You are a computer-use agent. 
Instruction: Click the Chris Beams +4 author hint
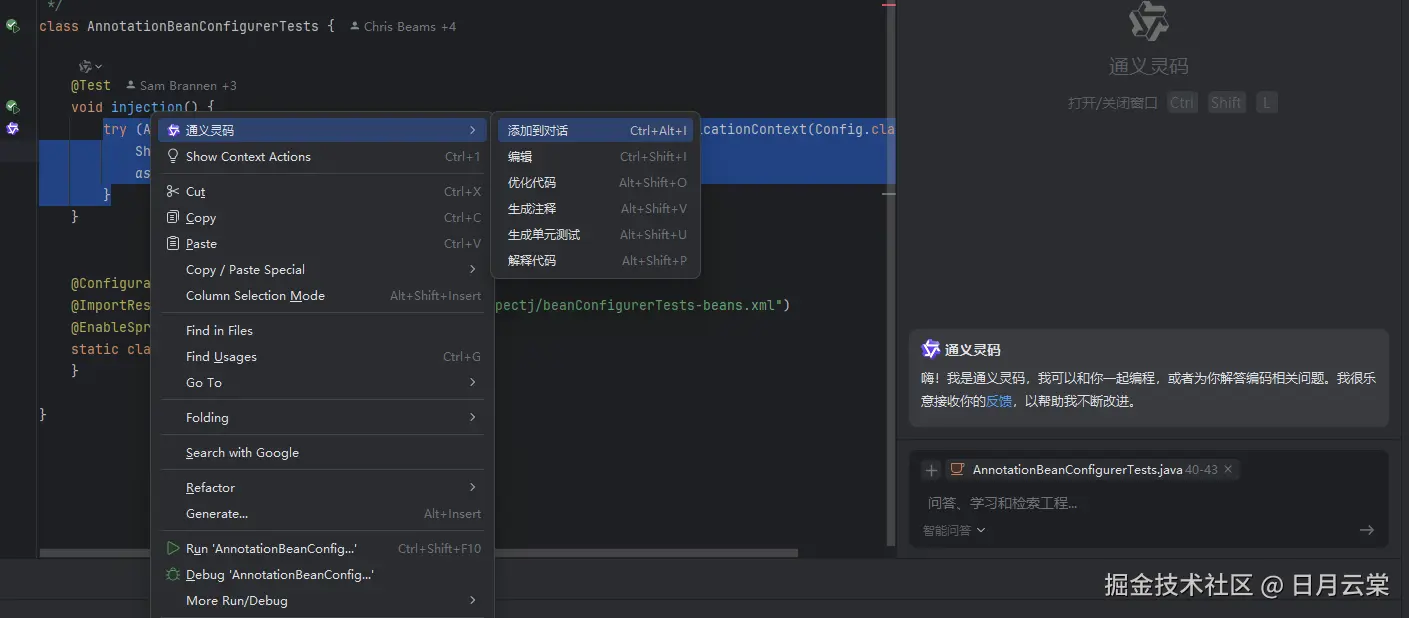pyautogui.click(x=403, y=27)
